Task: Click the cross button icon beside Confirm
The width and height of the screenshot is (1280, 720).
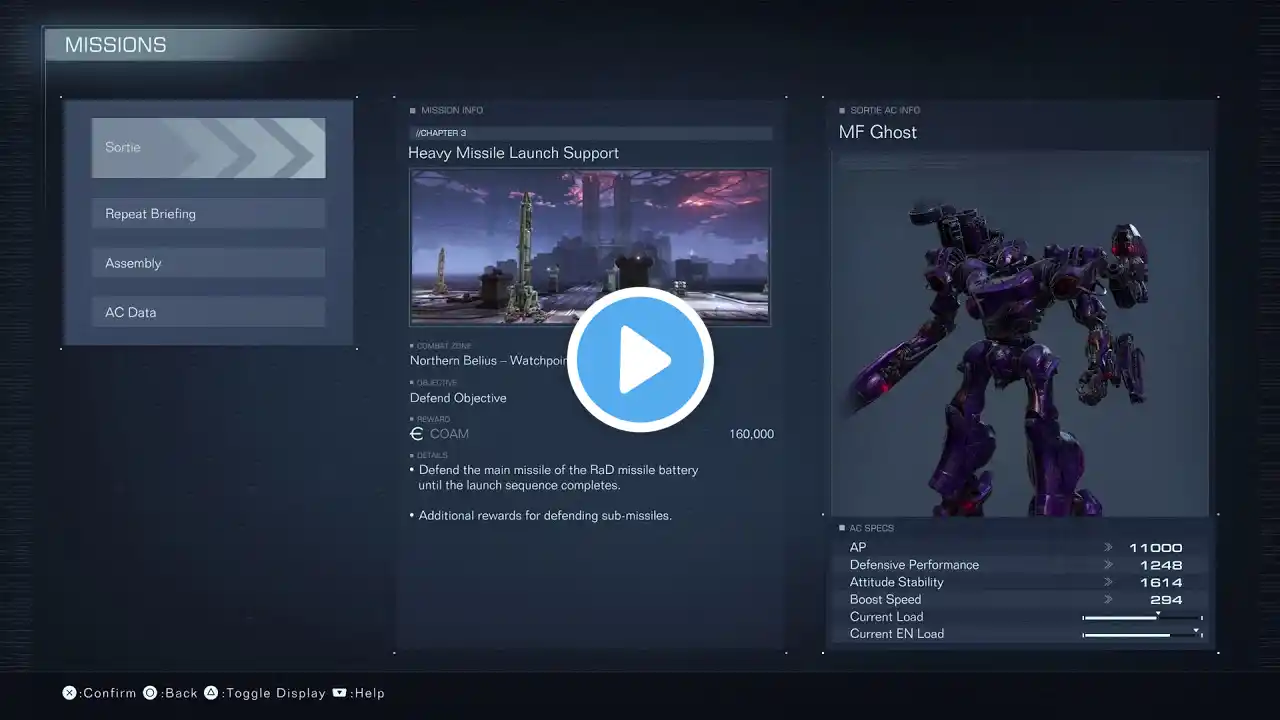Action: (70, 693)
